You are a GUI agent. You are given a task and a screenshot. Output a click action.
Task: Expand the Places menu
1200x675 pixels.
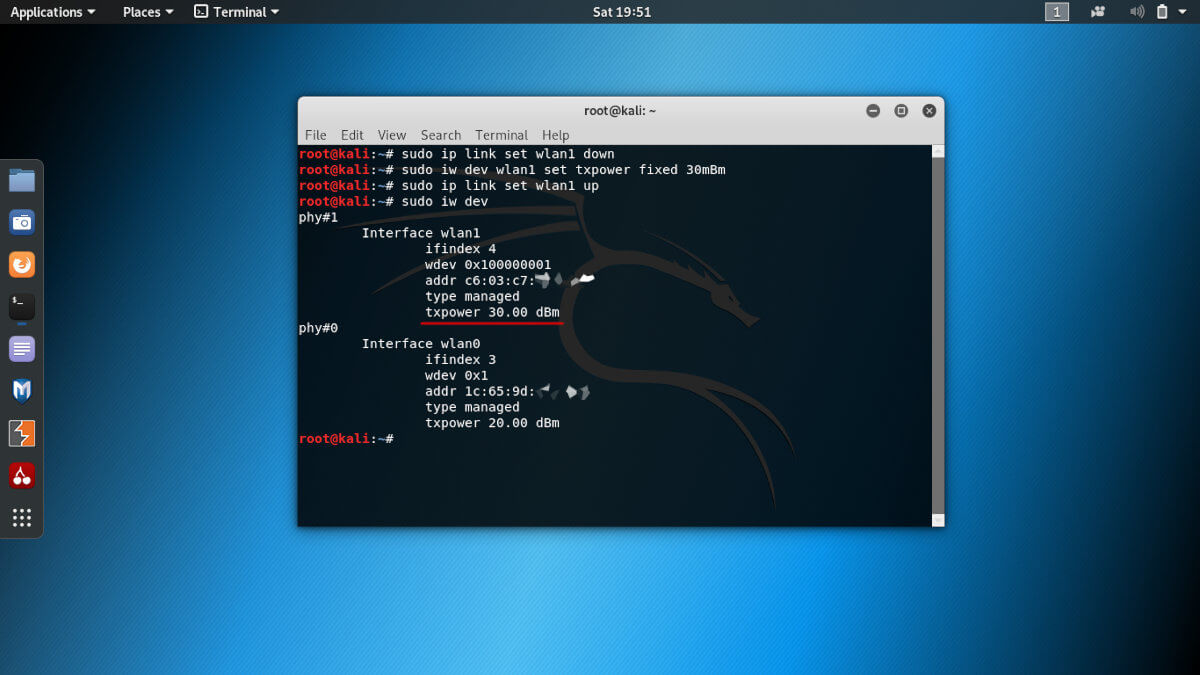pyautogui.click(x=147, y=12)
